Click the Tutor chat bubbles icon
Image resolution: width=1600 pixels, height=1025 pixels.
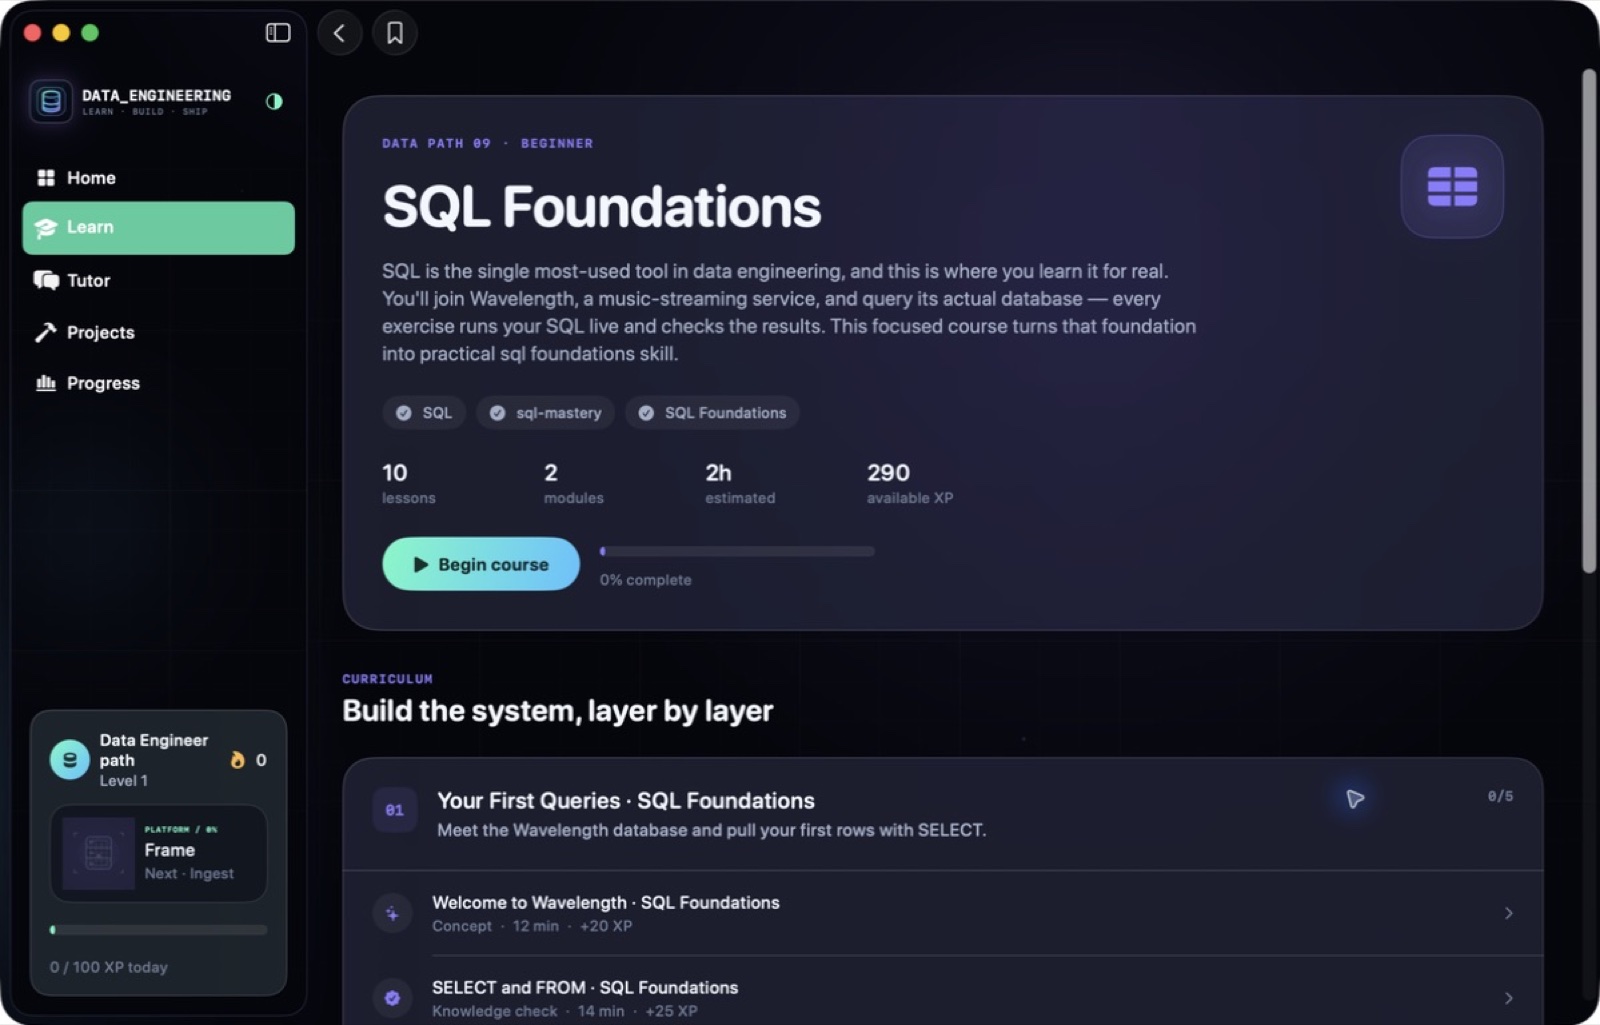click(x=46, y=280)
